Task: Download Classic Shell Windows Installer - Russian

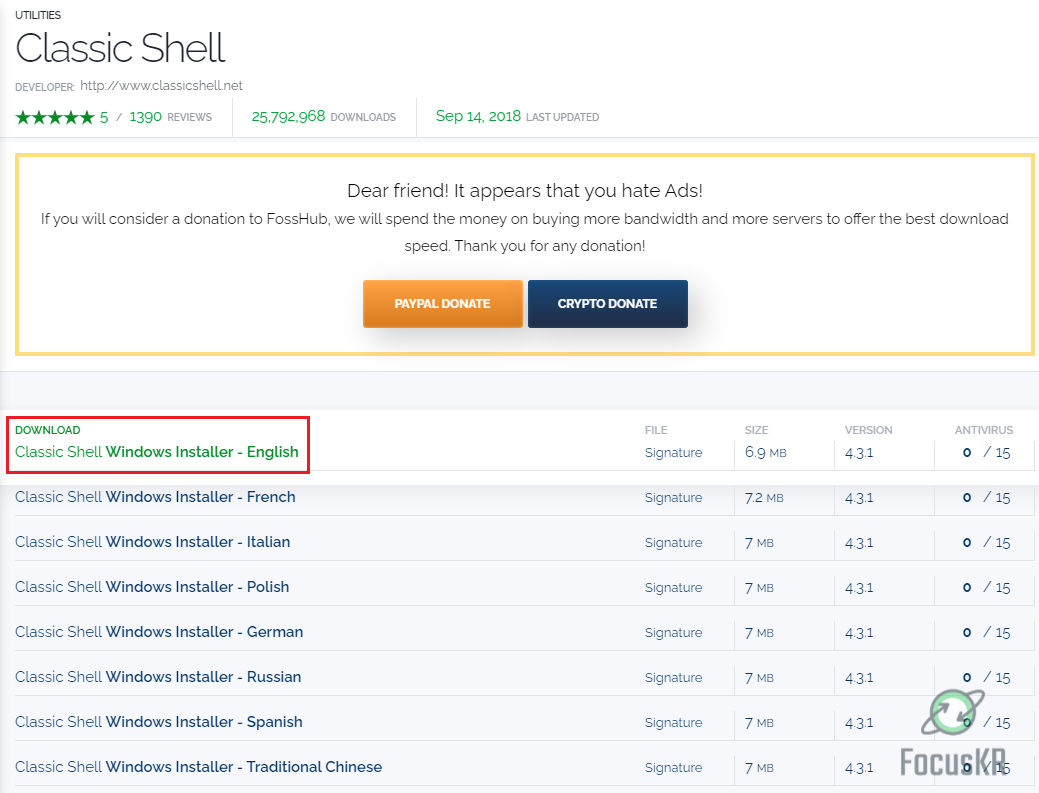Action: pos(158,677)
